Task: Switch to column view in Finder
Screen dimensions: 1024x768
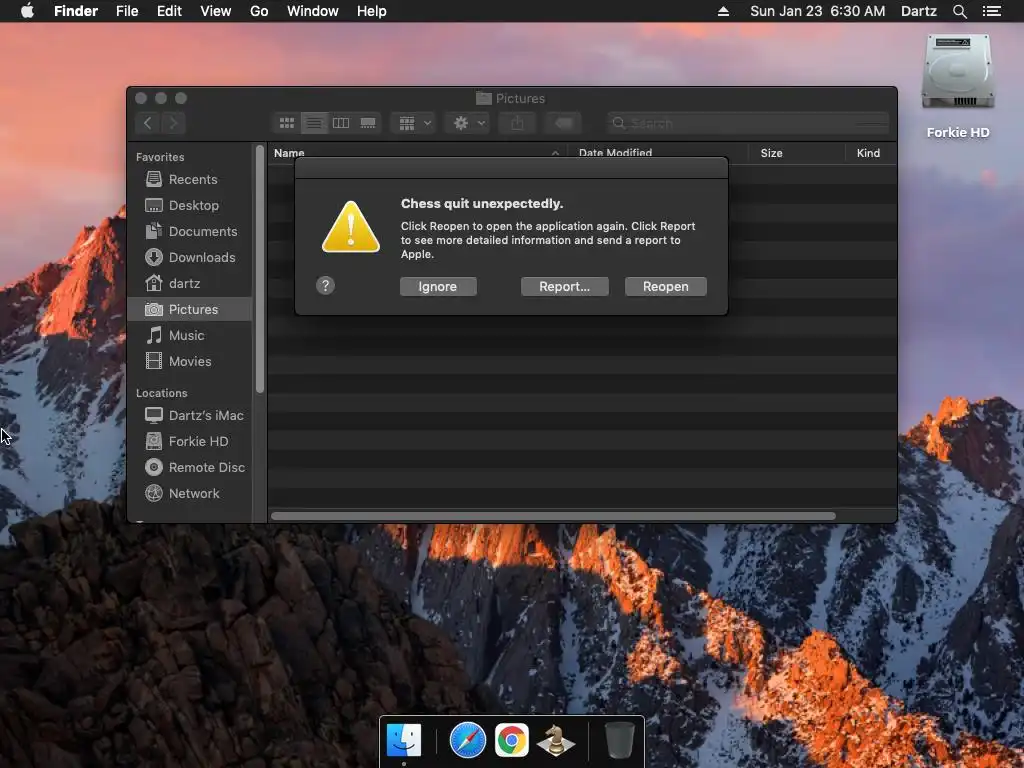Action: point(341,123)
